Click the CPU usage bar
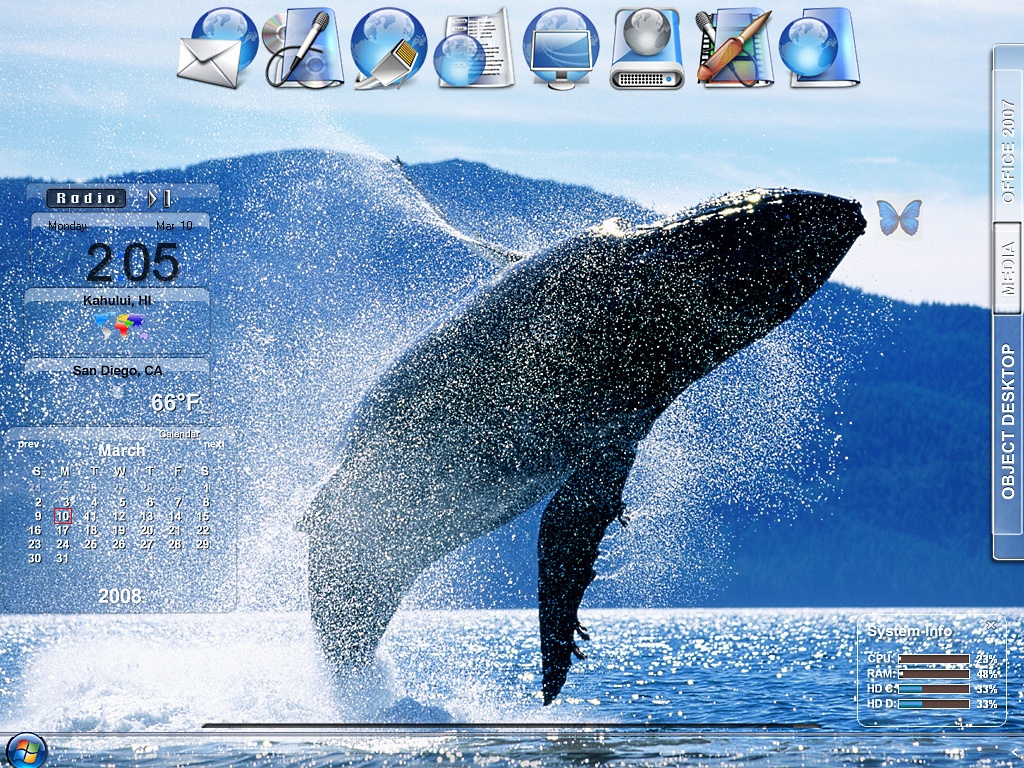This screenshot has height=768, width=1024. pyautogui.click(x=934, y=659)
